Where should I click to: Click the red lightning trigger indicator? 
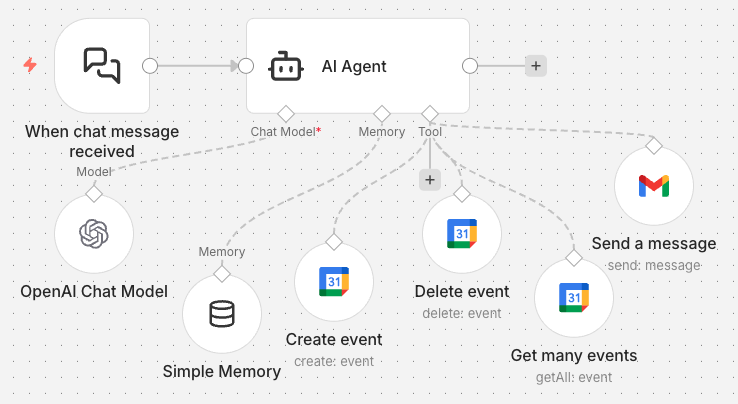pyautogui.click(x=30, y=65)
